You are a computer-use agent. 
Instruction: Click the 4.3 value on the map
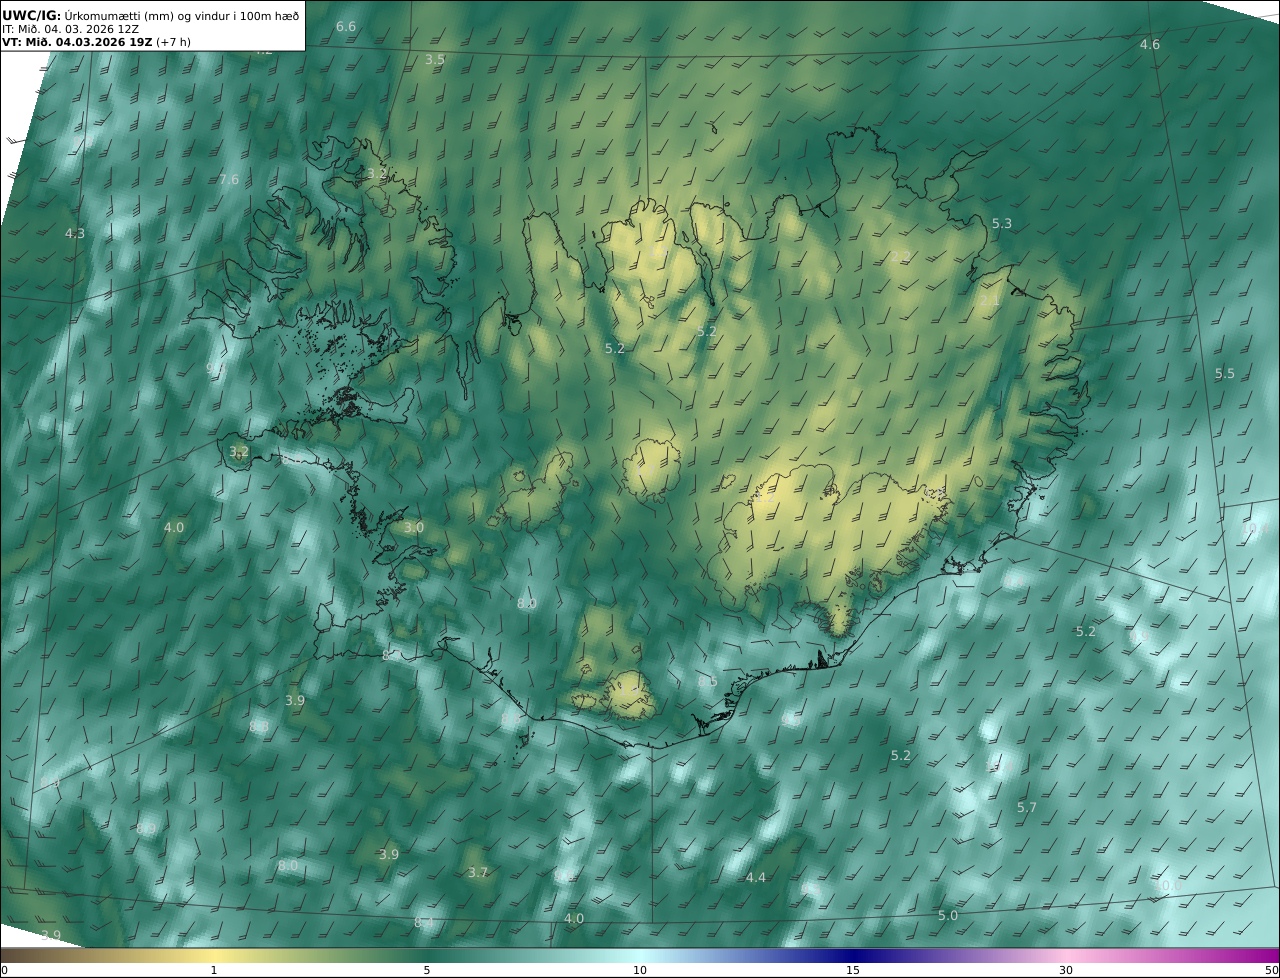coord(75,233)
